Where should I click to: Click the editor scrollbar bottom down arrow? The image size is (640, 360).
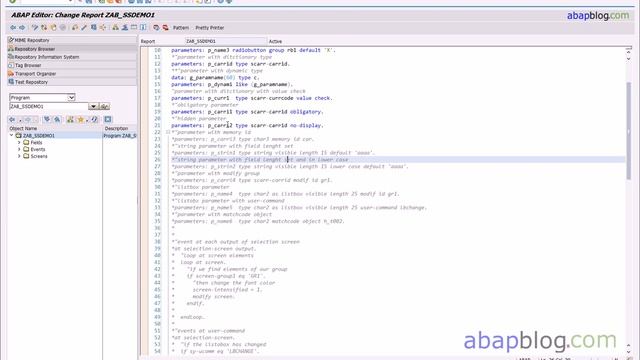pyautogui.click(x=629, y=352)
